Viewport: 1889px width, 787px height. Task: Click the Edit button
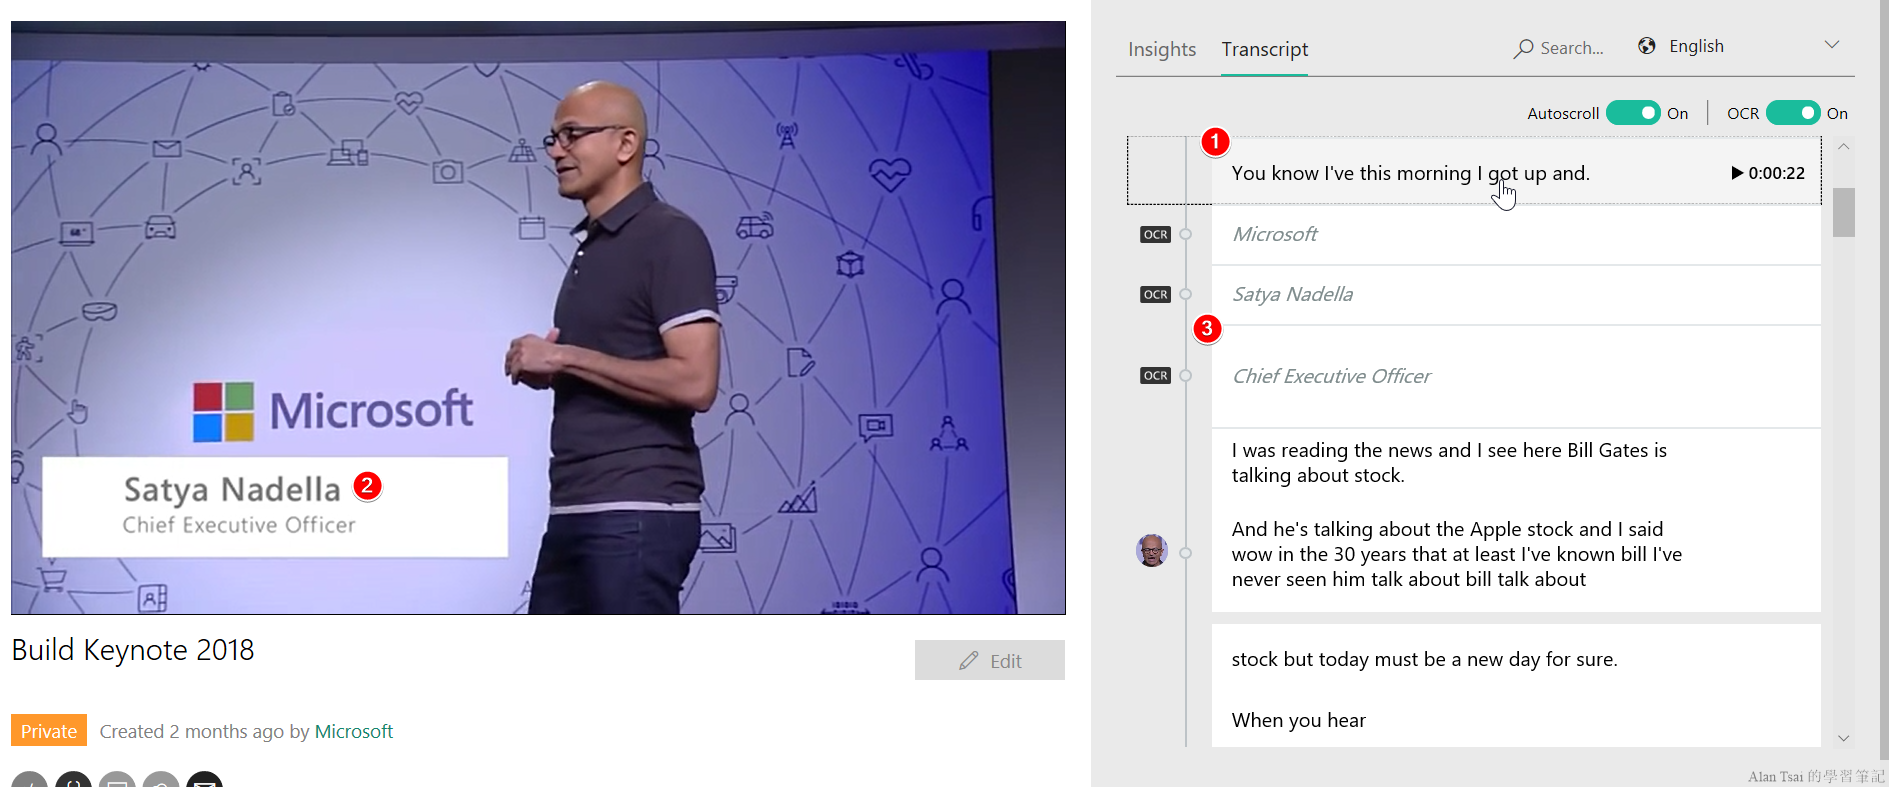[x=990, y=660]
